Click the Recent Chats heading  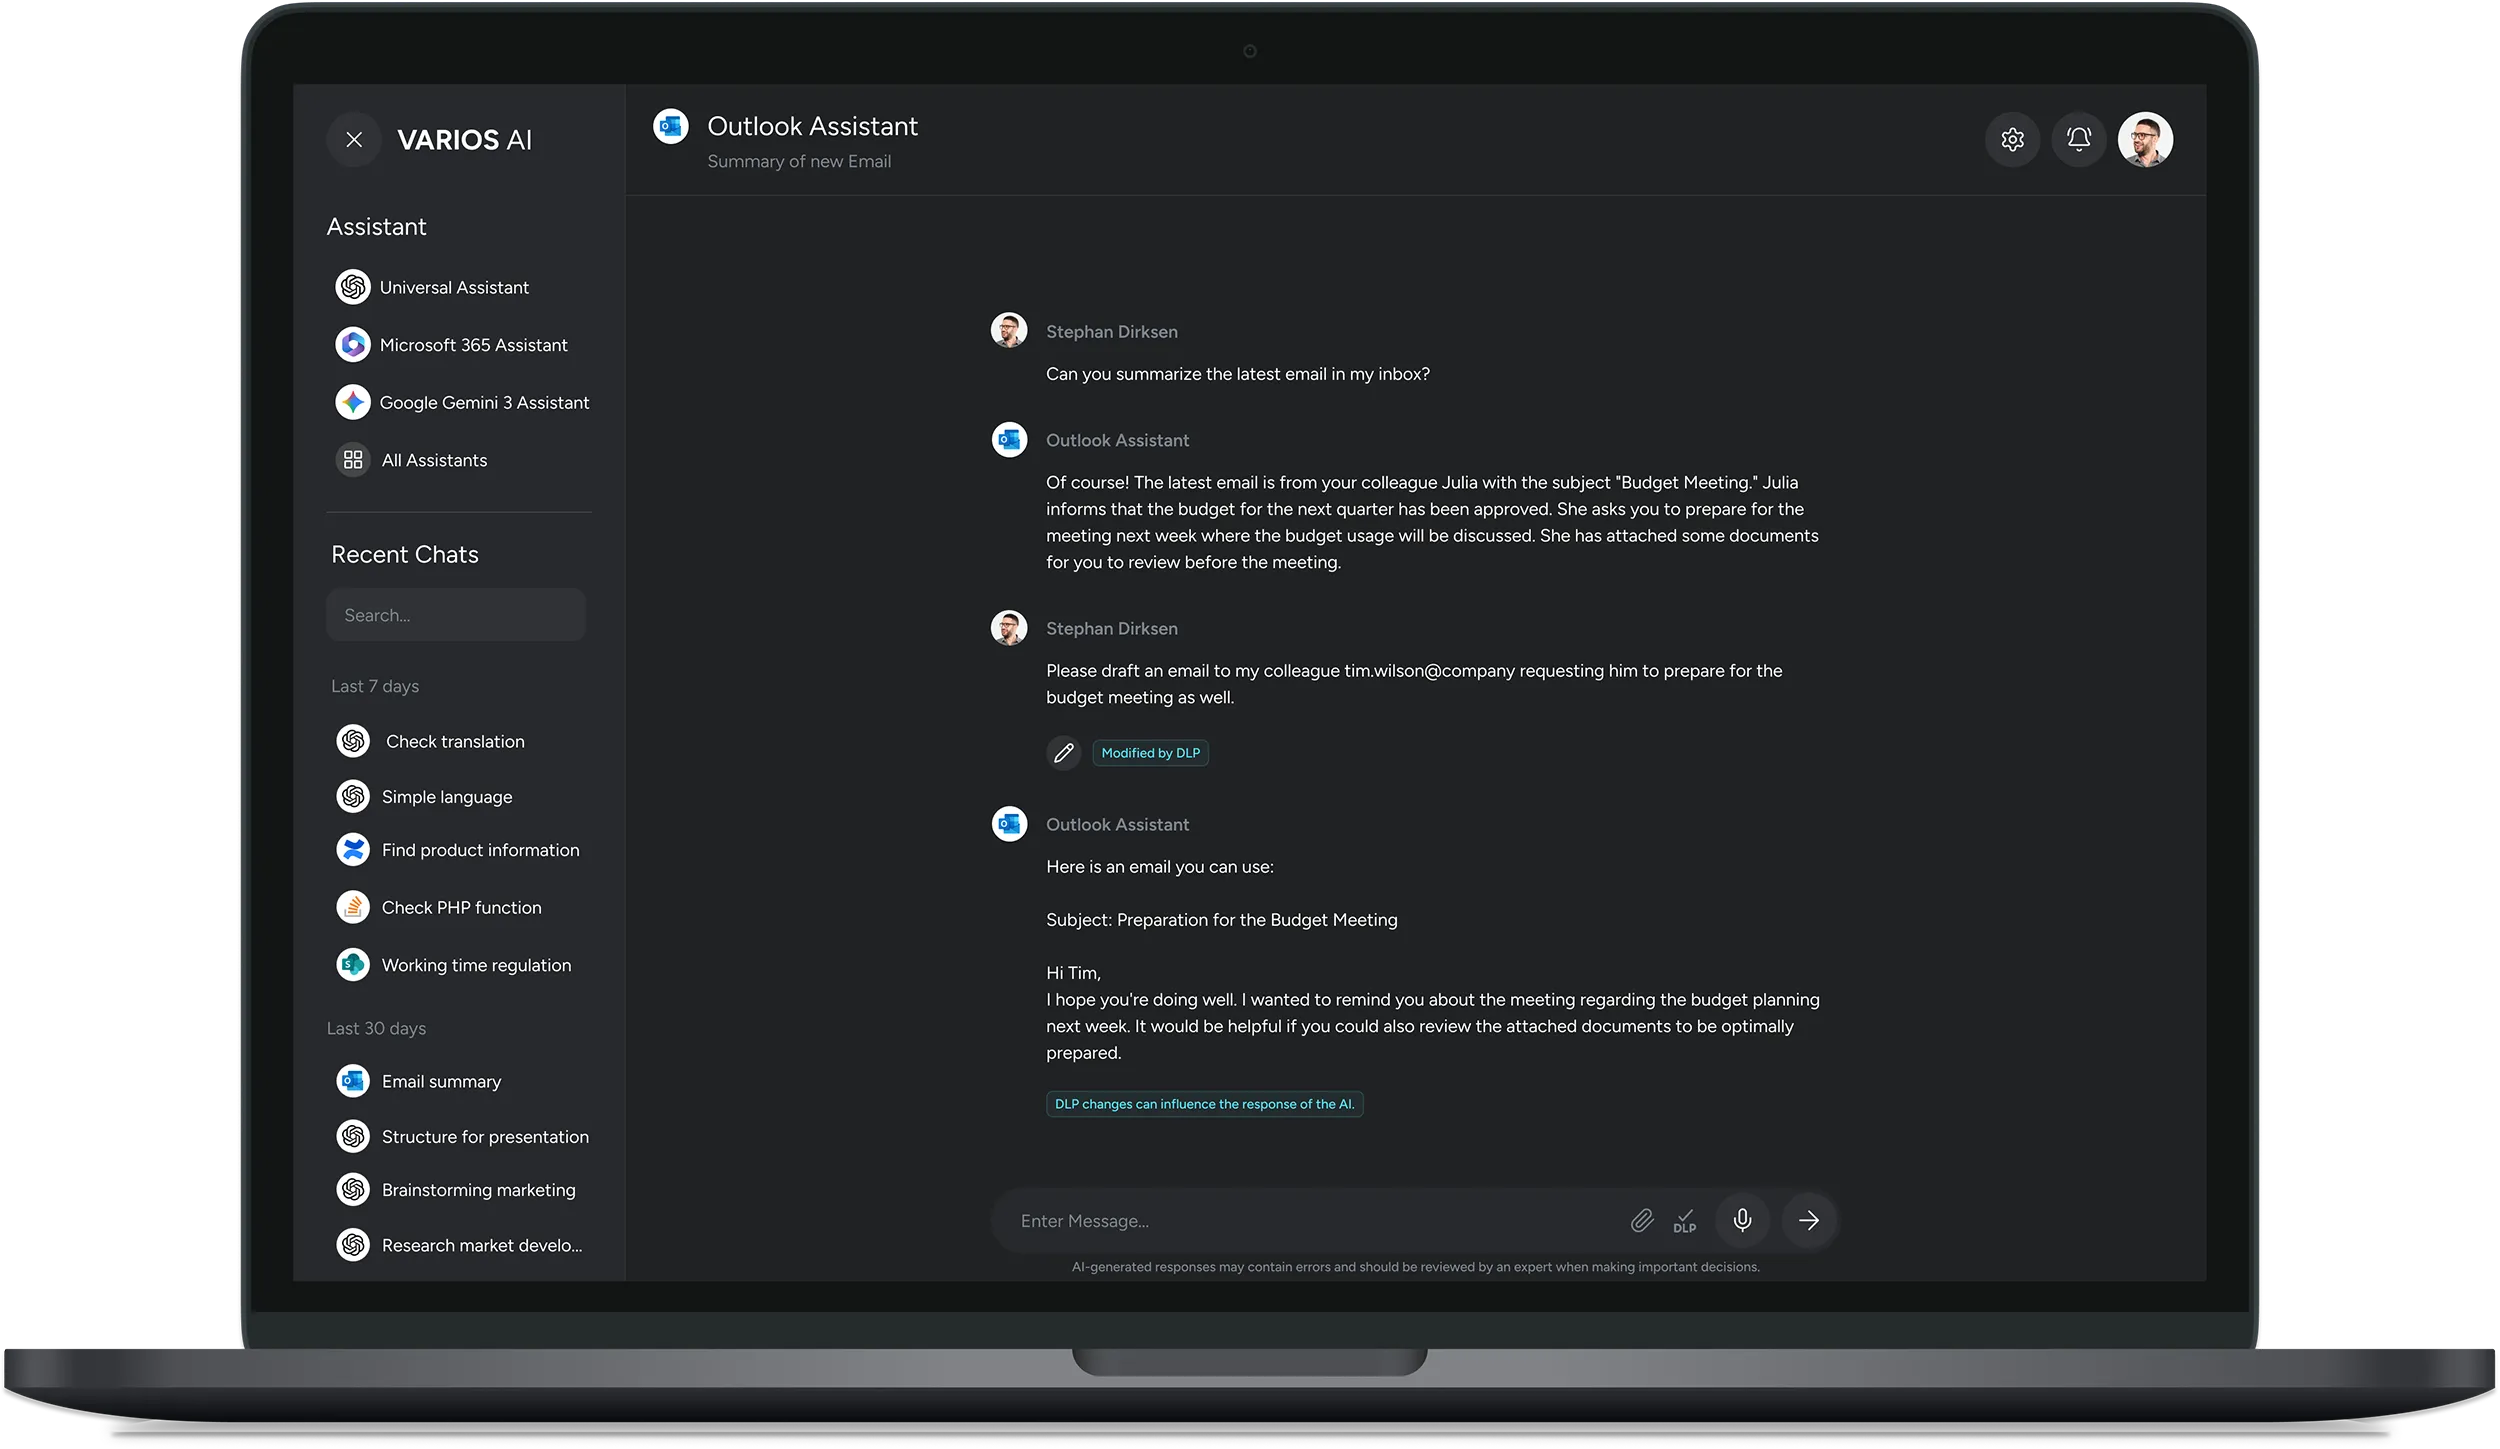(405, 555)
